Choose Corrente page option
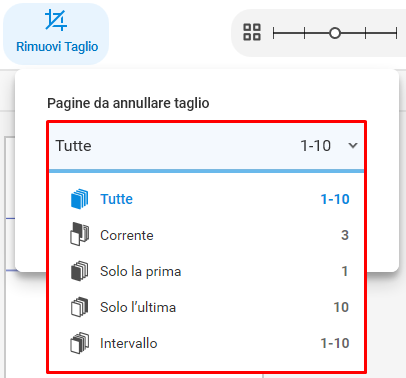Image resolution: width=406 pixels, height=378 pixels. [x=207, y=235]
